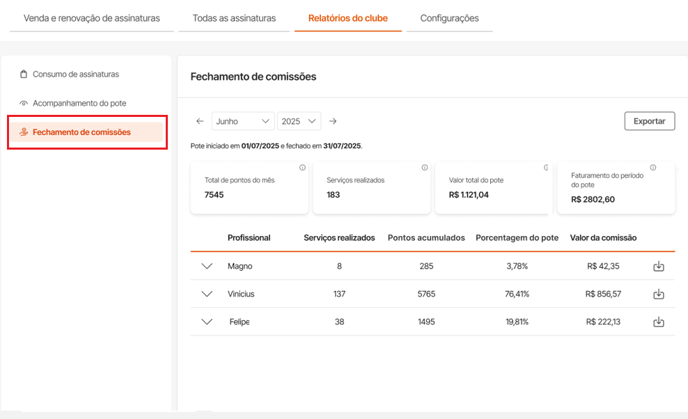
Task: Download Magno's commission report
Action: click(658, 266)
